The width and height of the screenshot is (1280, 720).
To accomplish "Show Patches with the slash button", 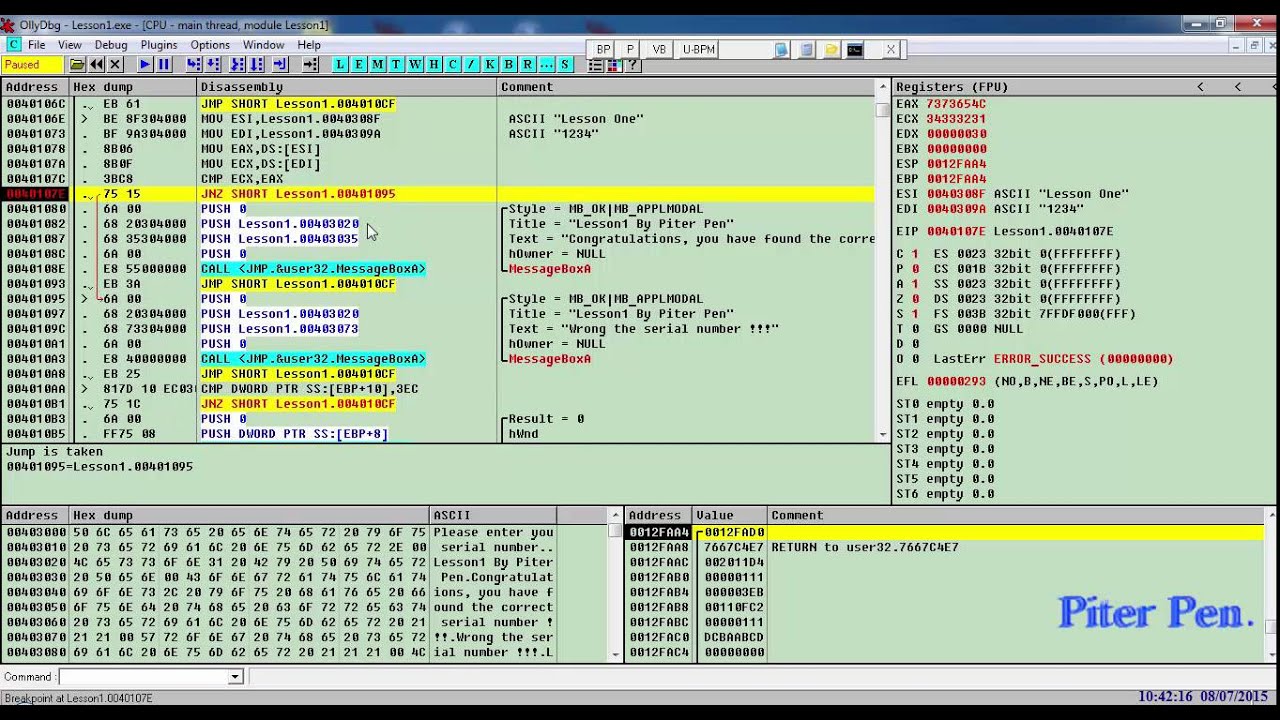I will [471, 64].
